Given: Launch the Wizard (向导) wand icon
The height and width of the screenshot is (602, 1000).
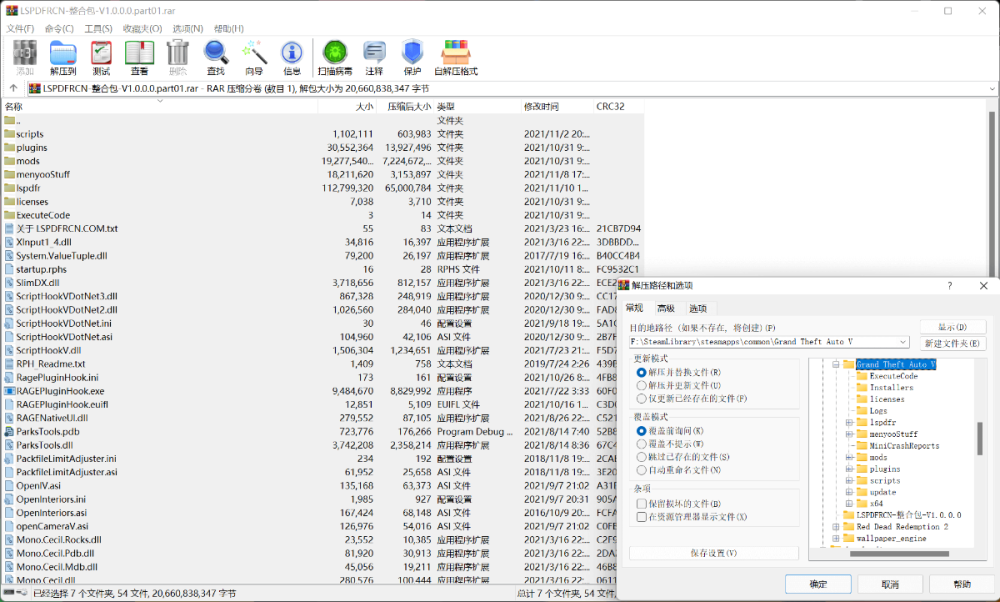Looking at the screenshot, I should pos(254,57).
